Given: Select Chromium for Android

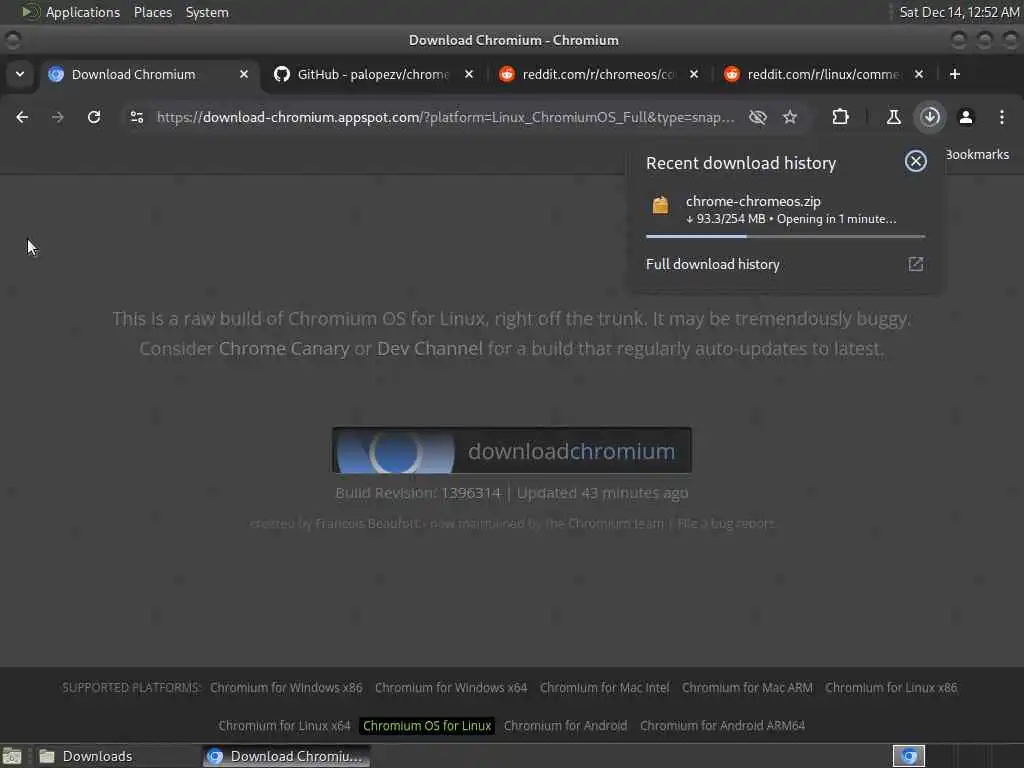Looking at the screenshot, I should point(565,726).
